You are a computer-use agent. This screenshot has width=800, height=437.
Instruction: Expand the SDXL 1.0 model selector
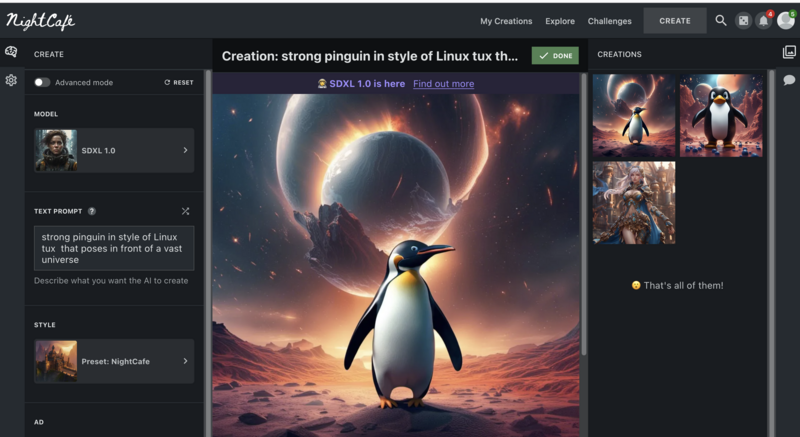pos(114,150)
